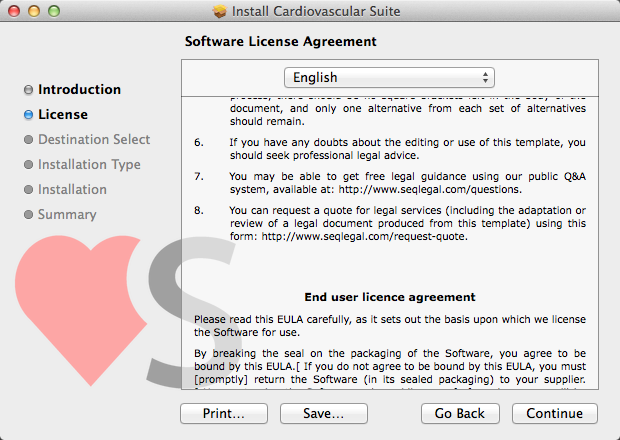This screenshot has height=440, width=620.
Task: Click the blue License step bullet
Action: pos(28,115)
